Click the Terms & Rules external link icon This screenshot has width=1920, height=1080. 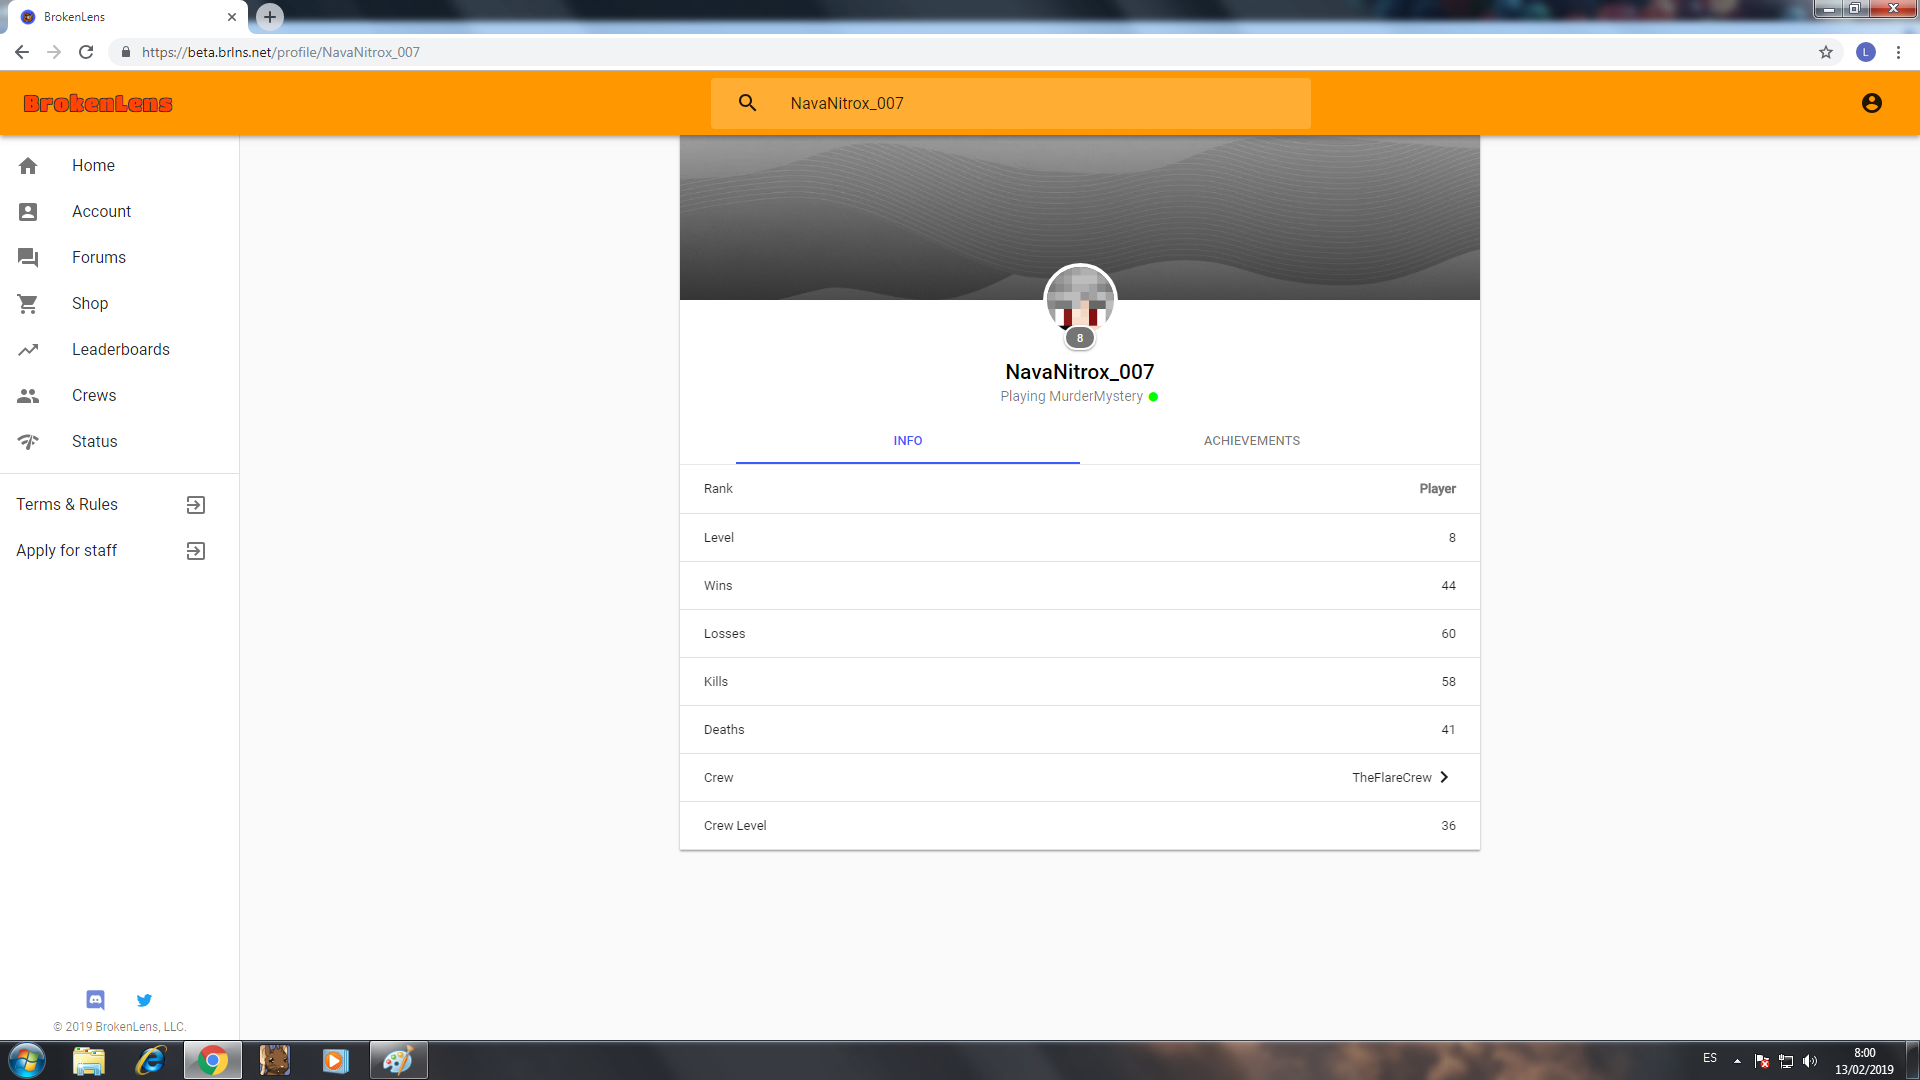(x=196, y=505)
